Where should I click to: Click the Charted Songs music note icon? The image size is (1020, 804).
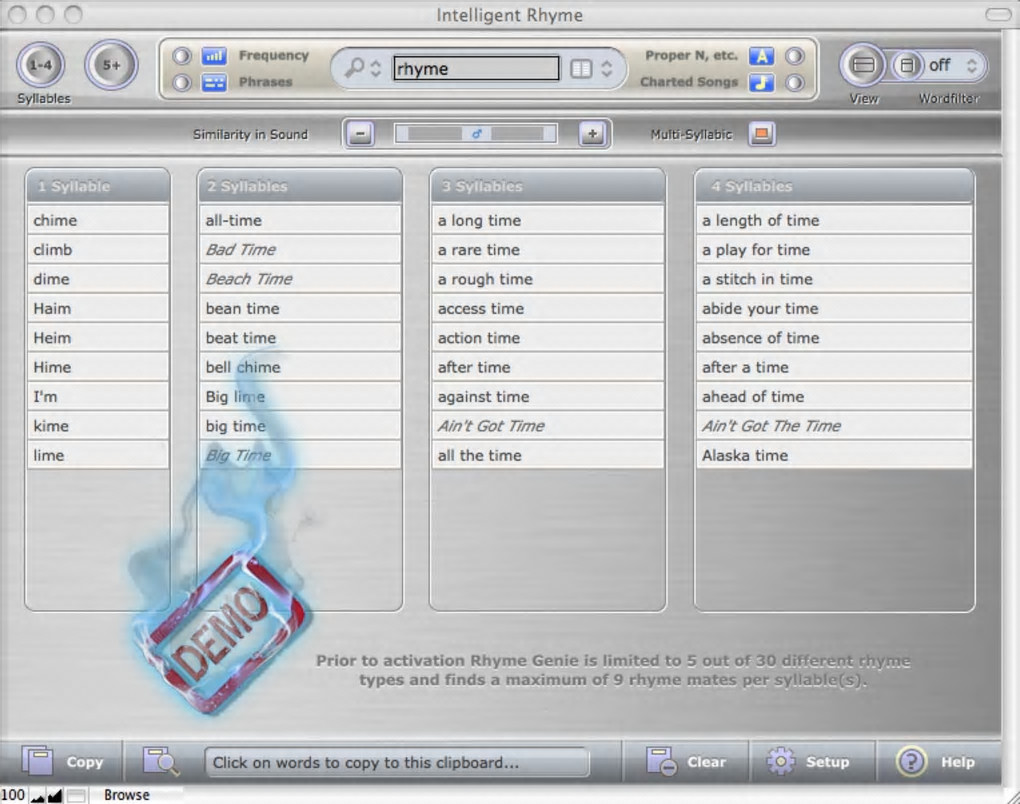762,83
